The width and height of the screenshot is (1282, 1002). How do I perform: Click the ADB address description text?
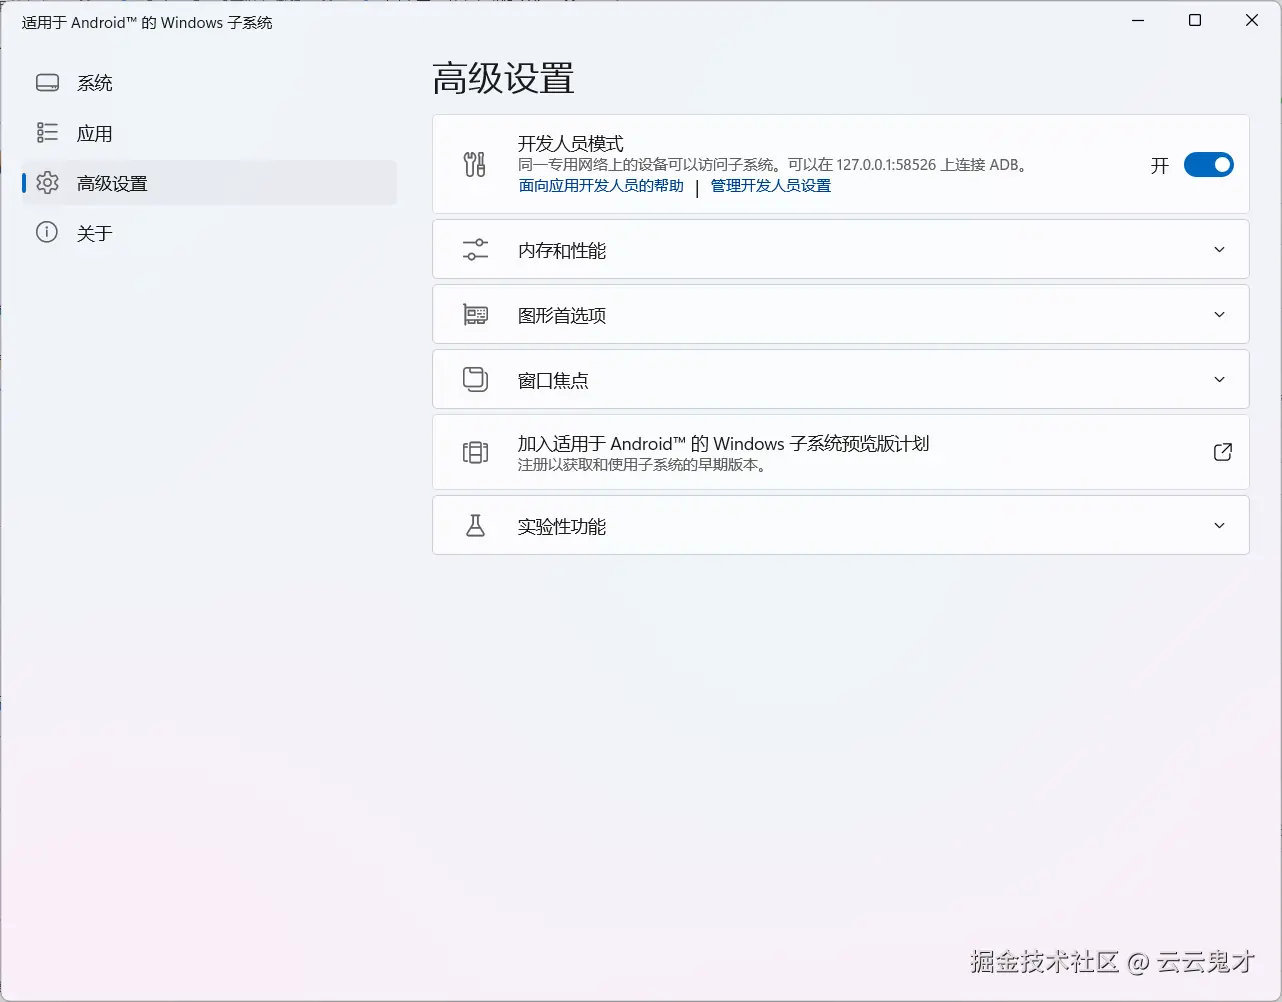point(774,165)
